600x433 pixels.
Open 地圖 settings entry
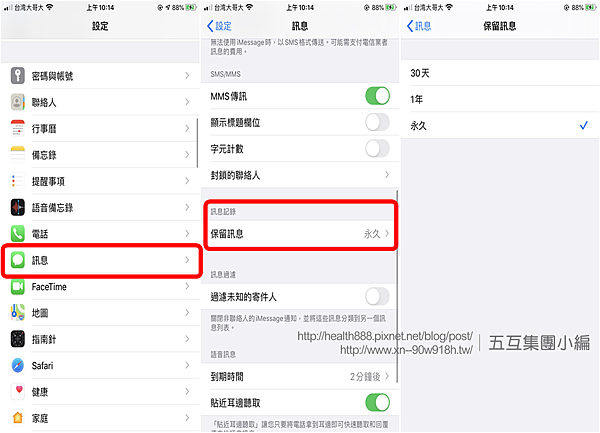point(100,313)
